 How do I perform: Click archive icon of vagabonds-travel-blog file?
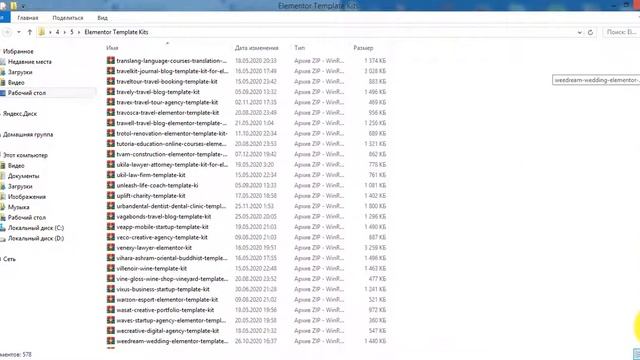(111, 217)
